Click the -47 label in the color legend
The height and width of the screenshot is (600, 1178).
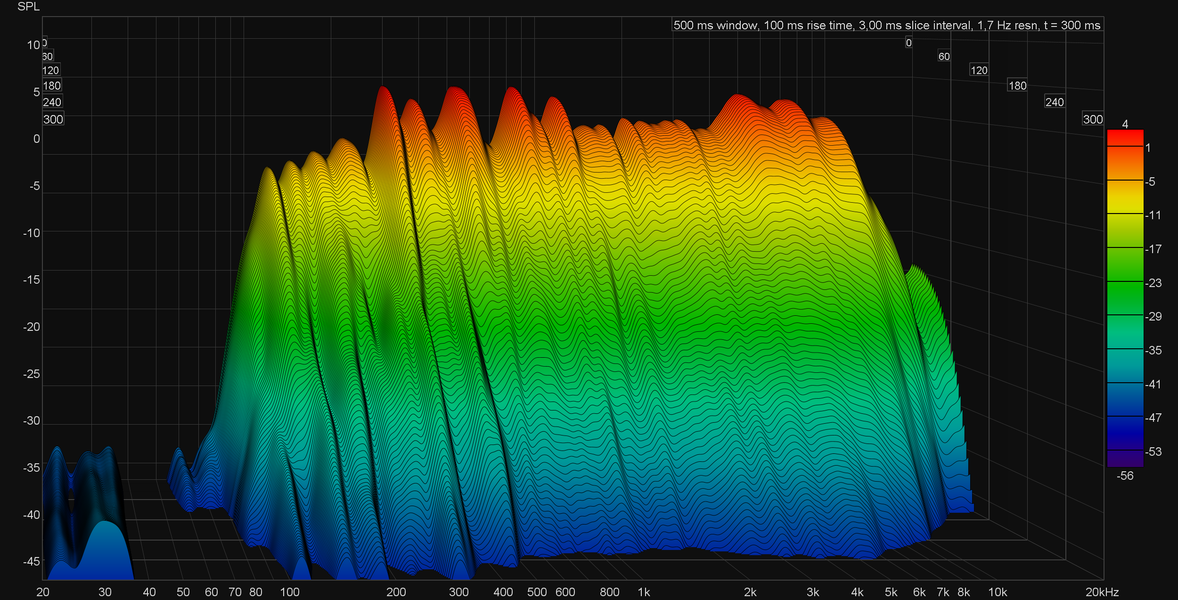click(x=1153, y=418)
